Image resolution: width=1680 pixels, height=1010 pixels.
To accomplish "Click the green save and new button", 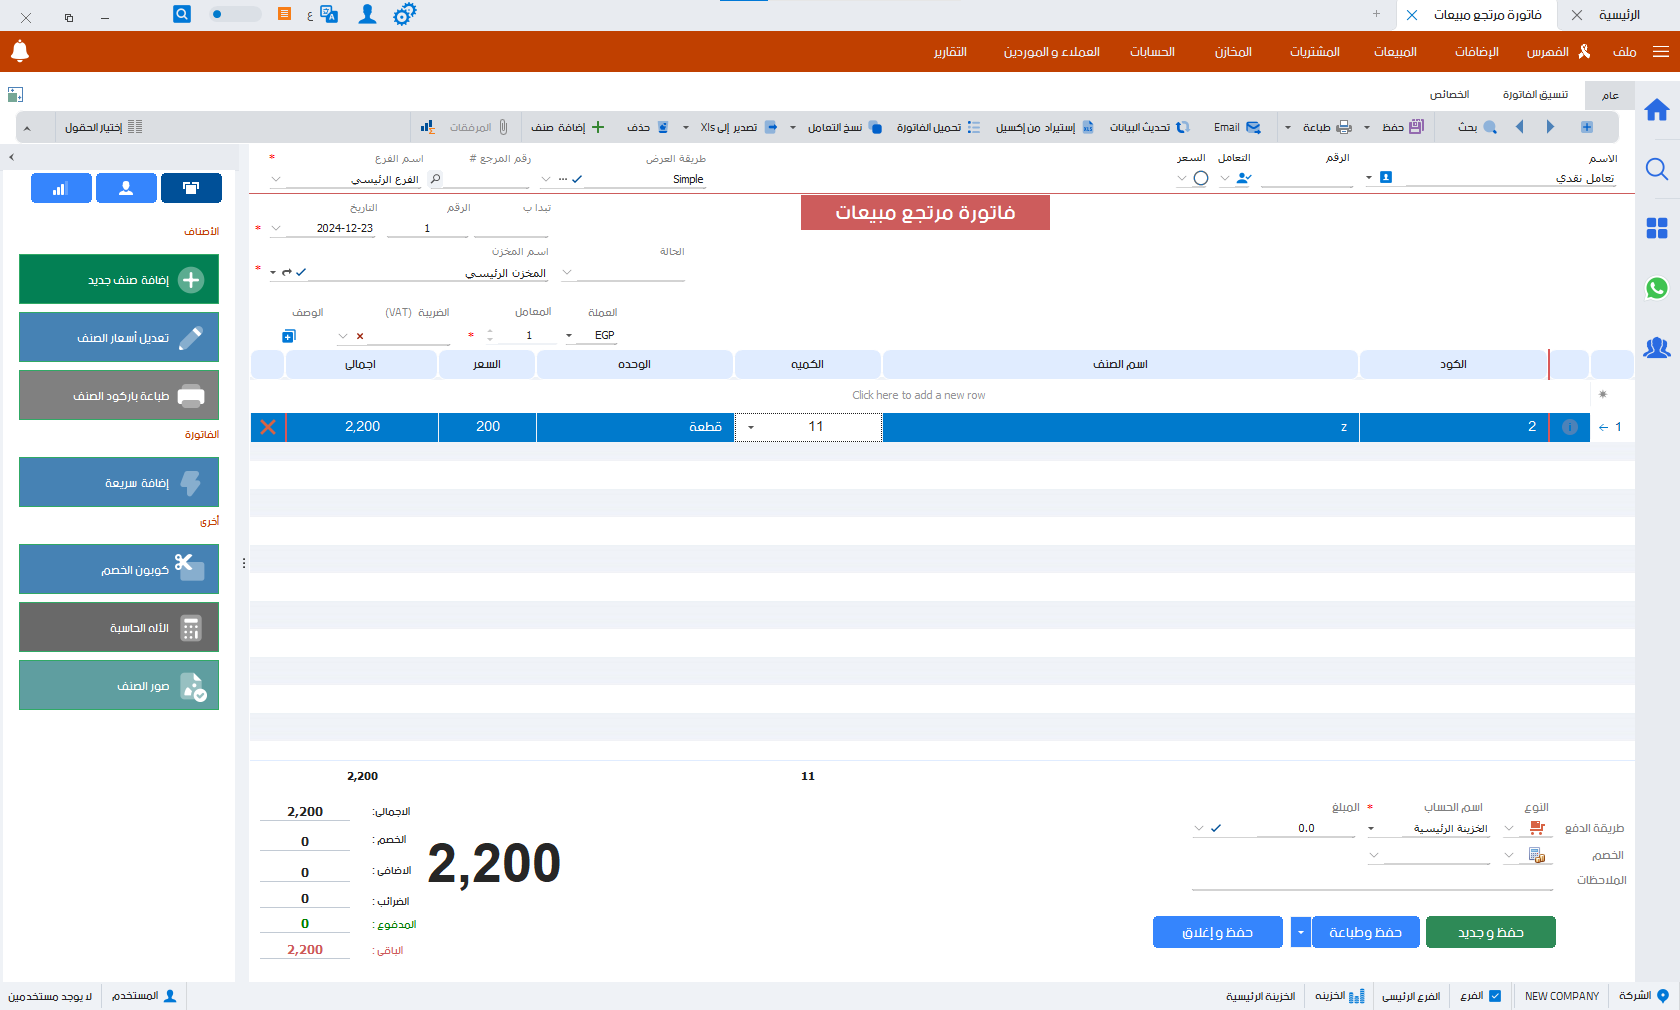I will 1490,933.
